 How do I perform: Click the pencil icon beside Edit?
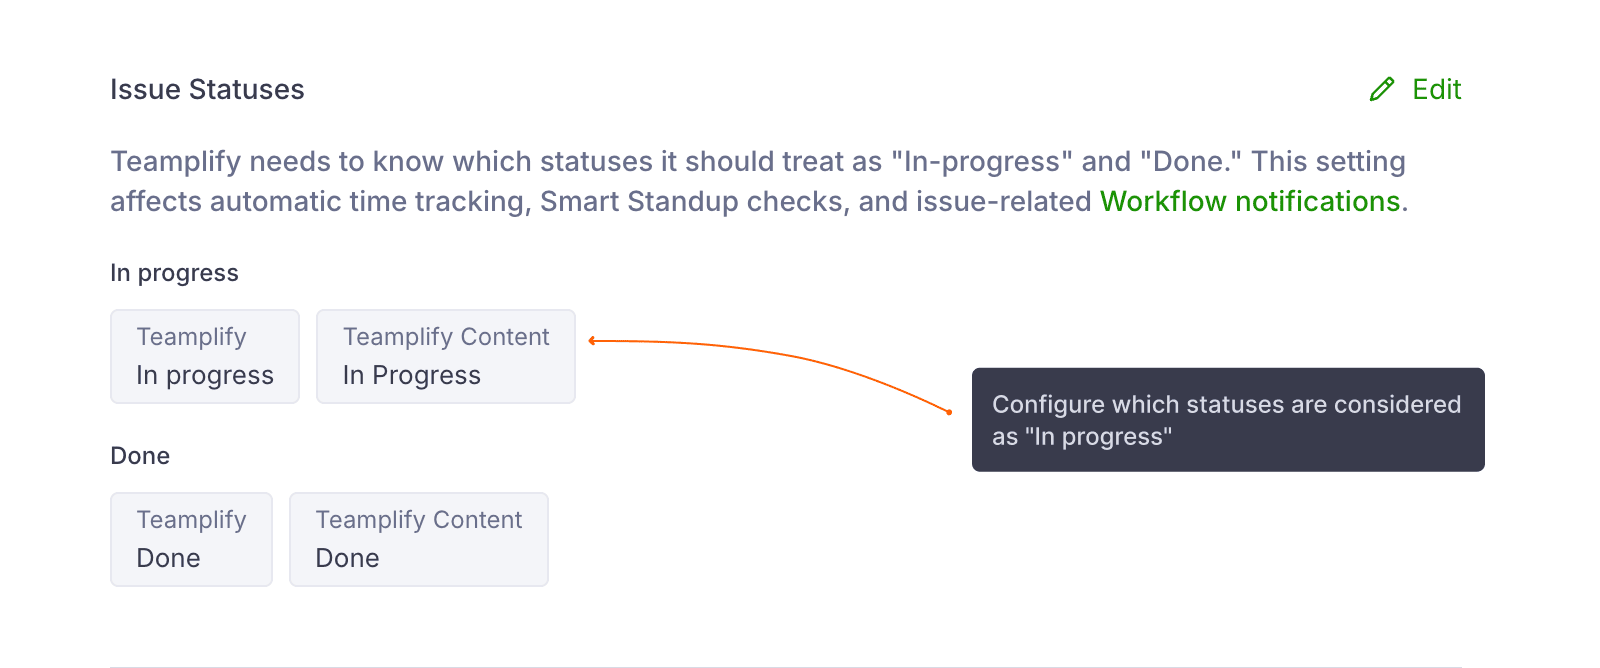1382,90
